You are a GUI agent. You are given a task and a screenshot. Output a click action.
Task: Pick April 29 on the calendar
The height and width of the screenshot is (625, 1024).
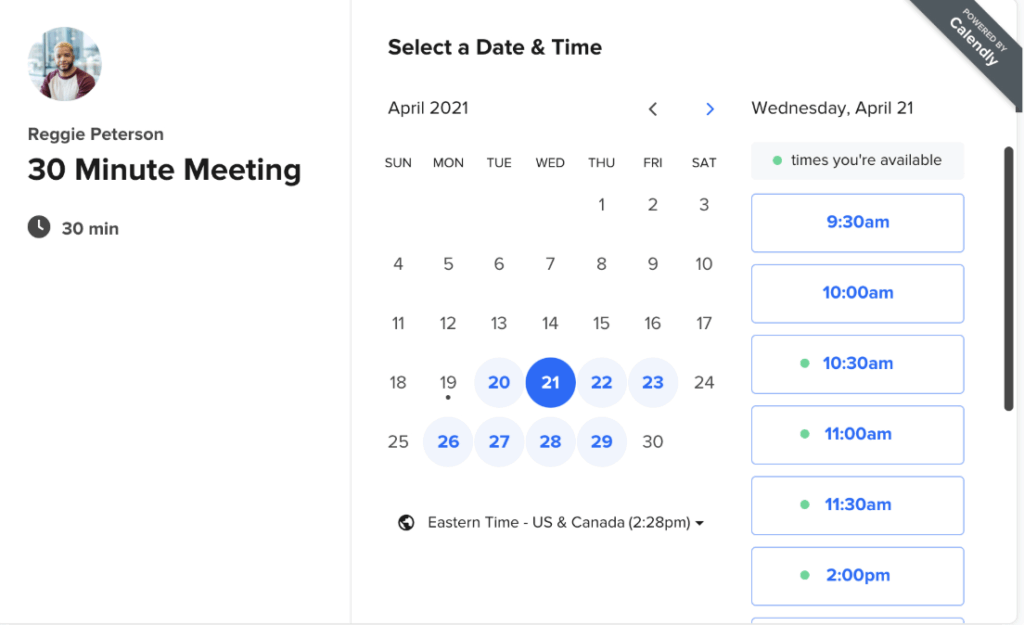[x=601, y=441]
